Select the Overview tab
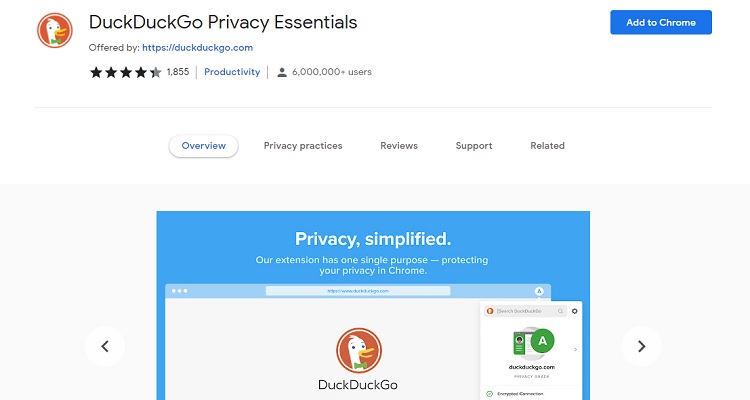This screenshot has width=750, height=400. point(203,146)
